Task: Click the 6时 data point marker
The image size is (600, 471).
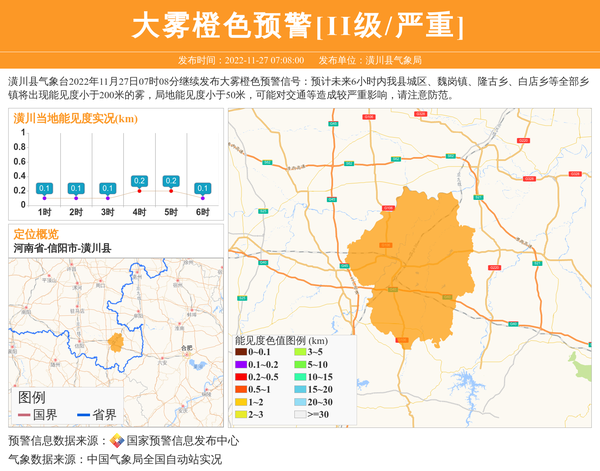Action: (x=203, y=198)
